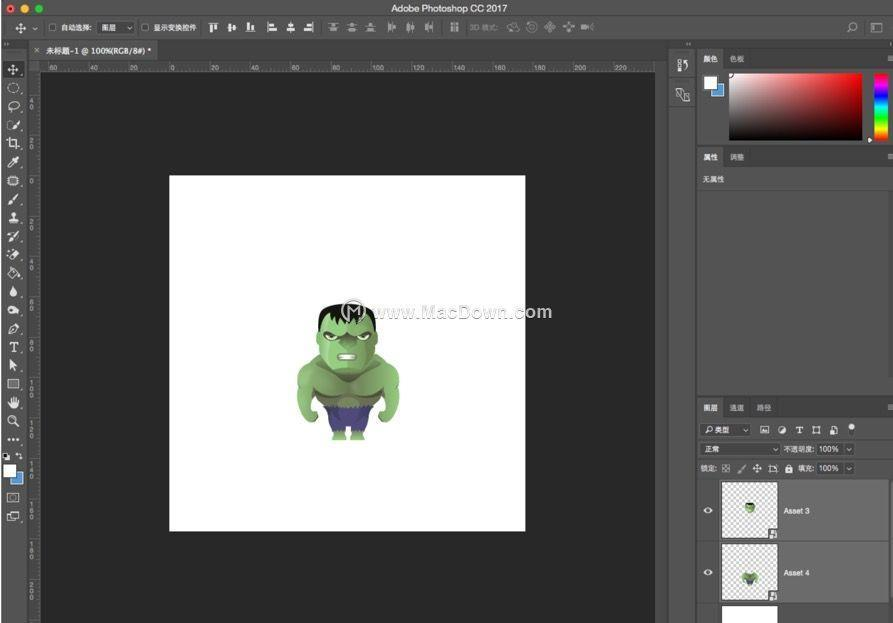The image size is (893, 623).
Task: Toggle the layer filter on/off switch
Action: click(851, 428)
